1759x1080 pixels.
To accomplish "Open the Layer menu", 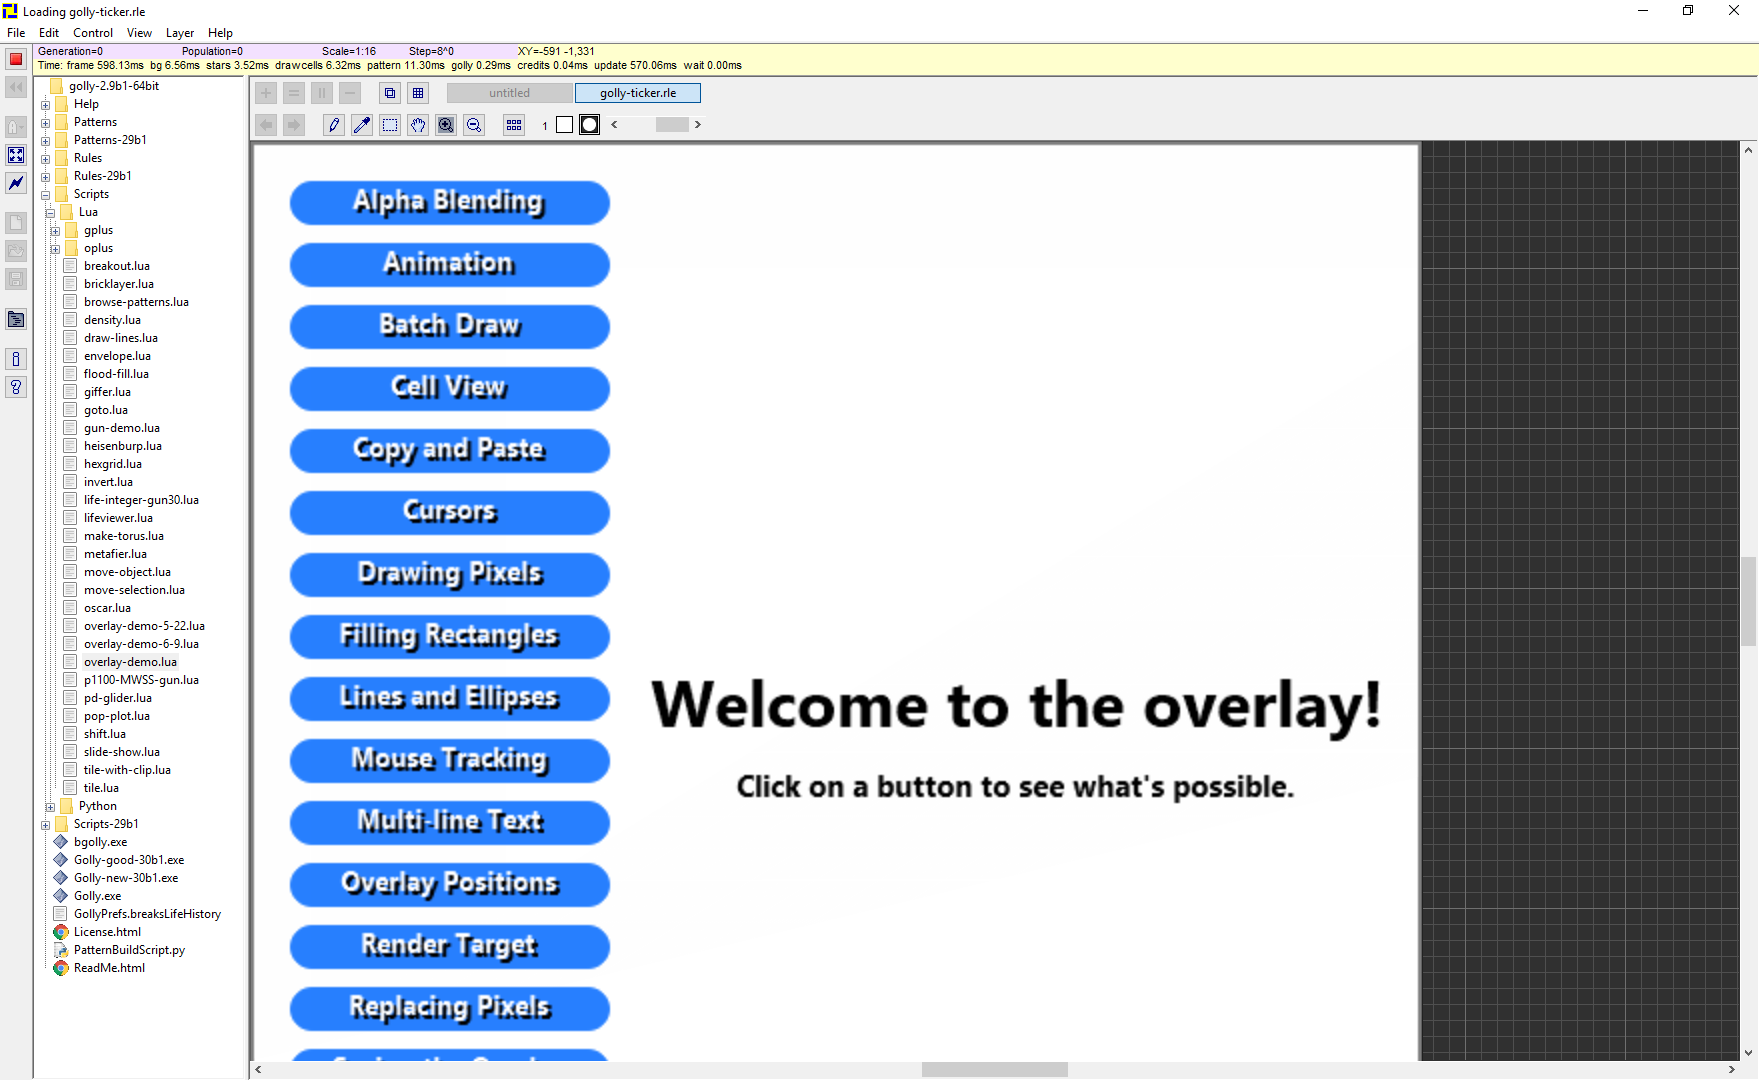I will click(180, 33).
